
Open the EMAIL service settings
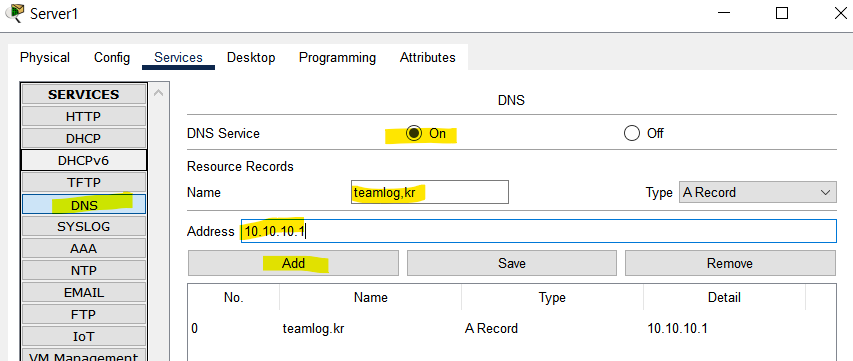coord(84,292)
